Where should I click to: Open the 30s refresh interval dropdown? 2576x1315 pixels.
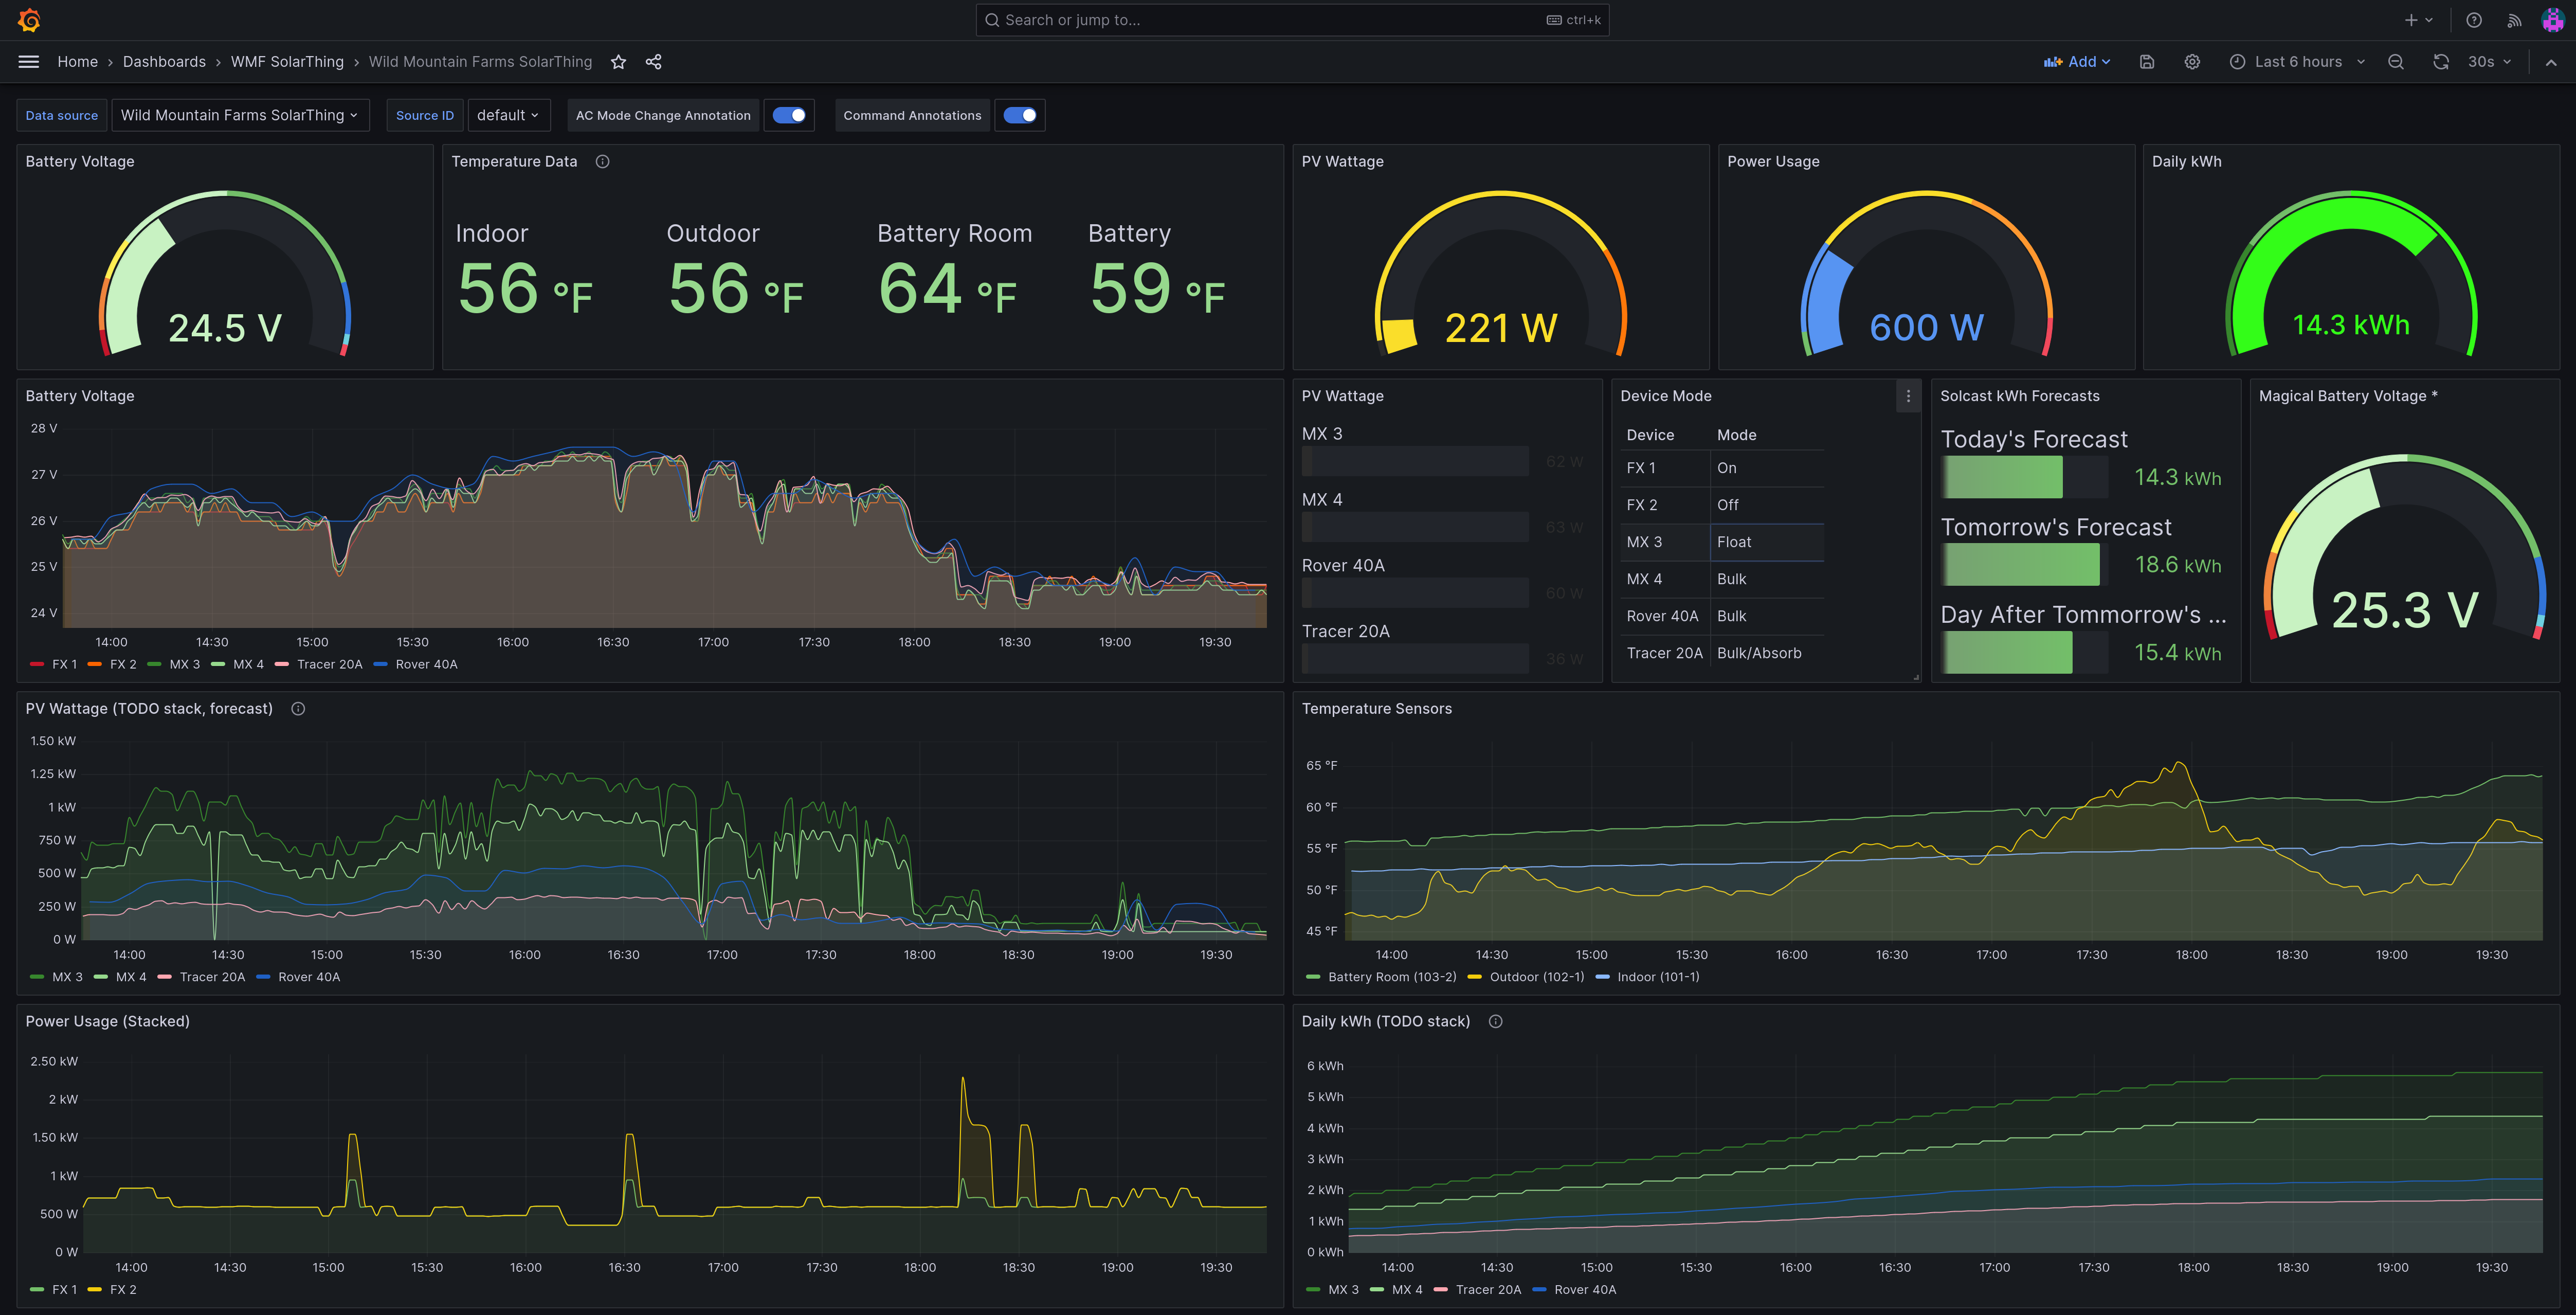2489,62
